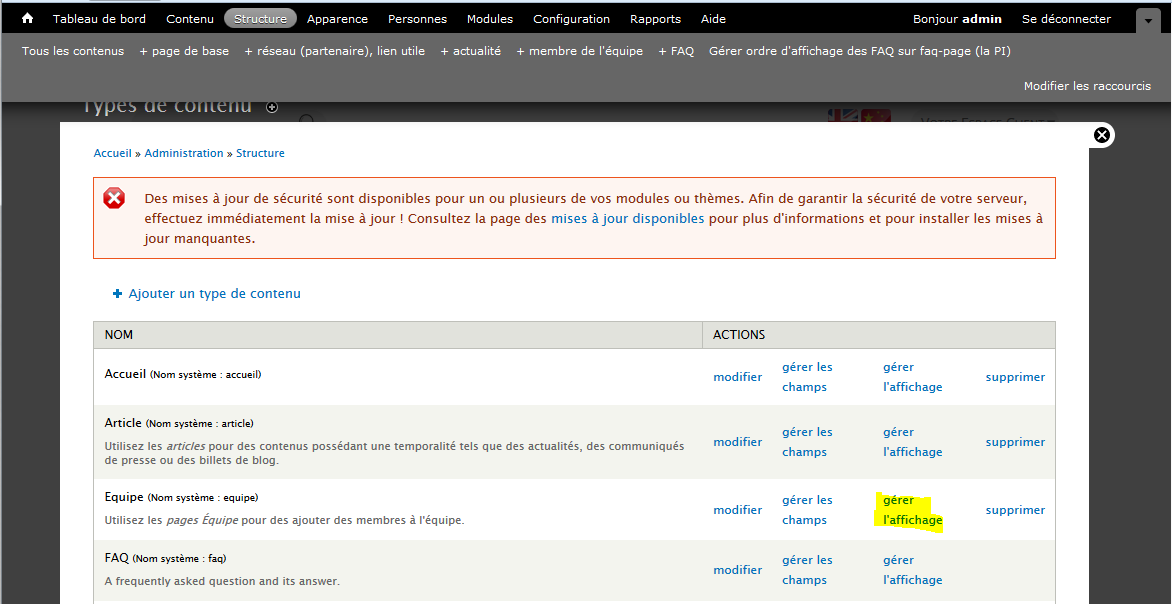
Task: Collapse the shortcut bar with the arrow toggle
Action: pyautogui.click(x=1149, y=21)
